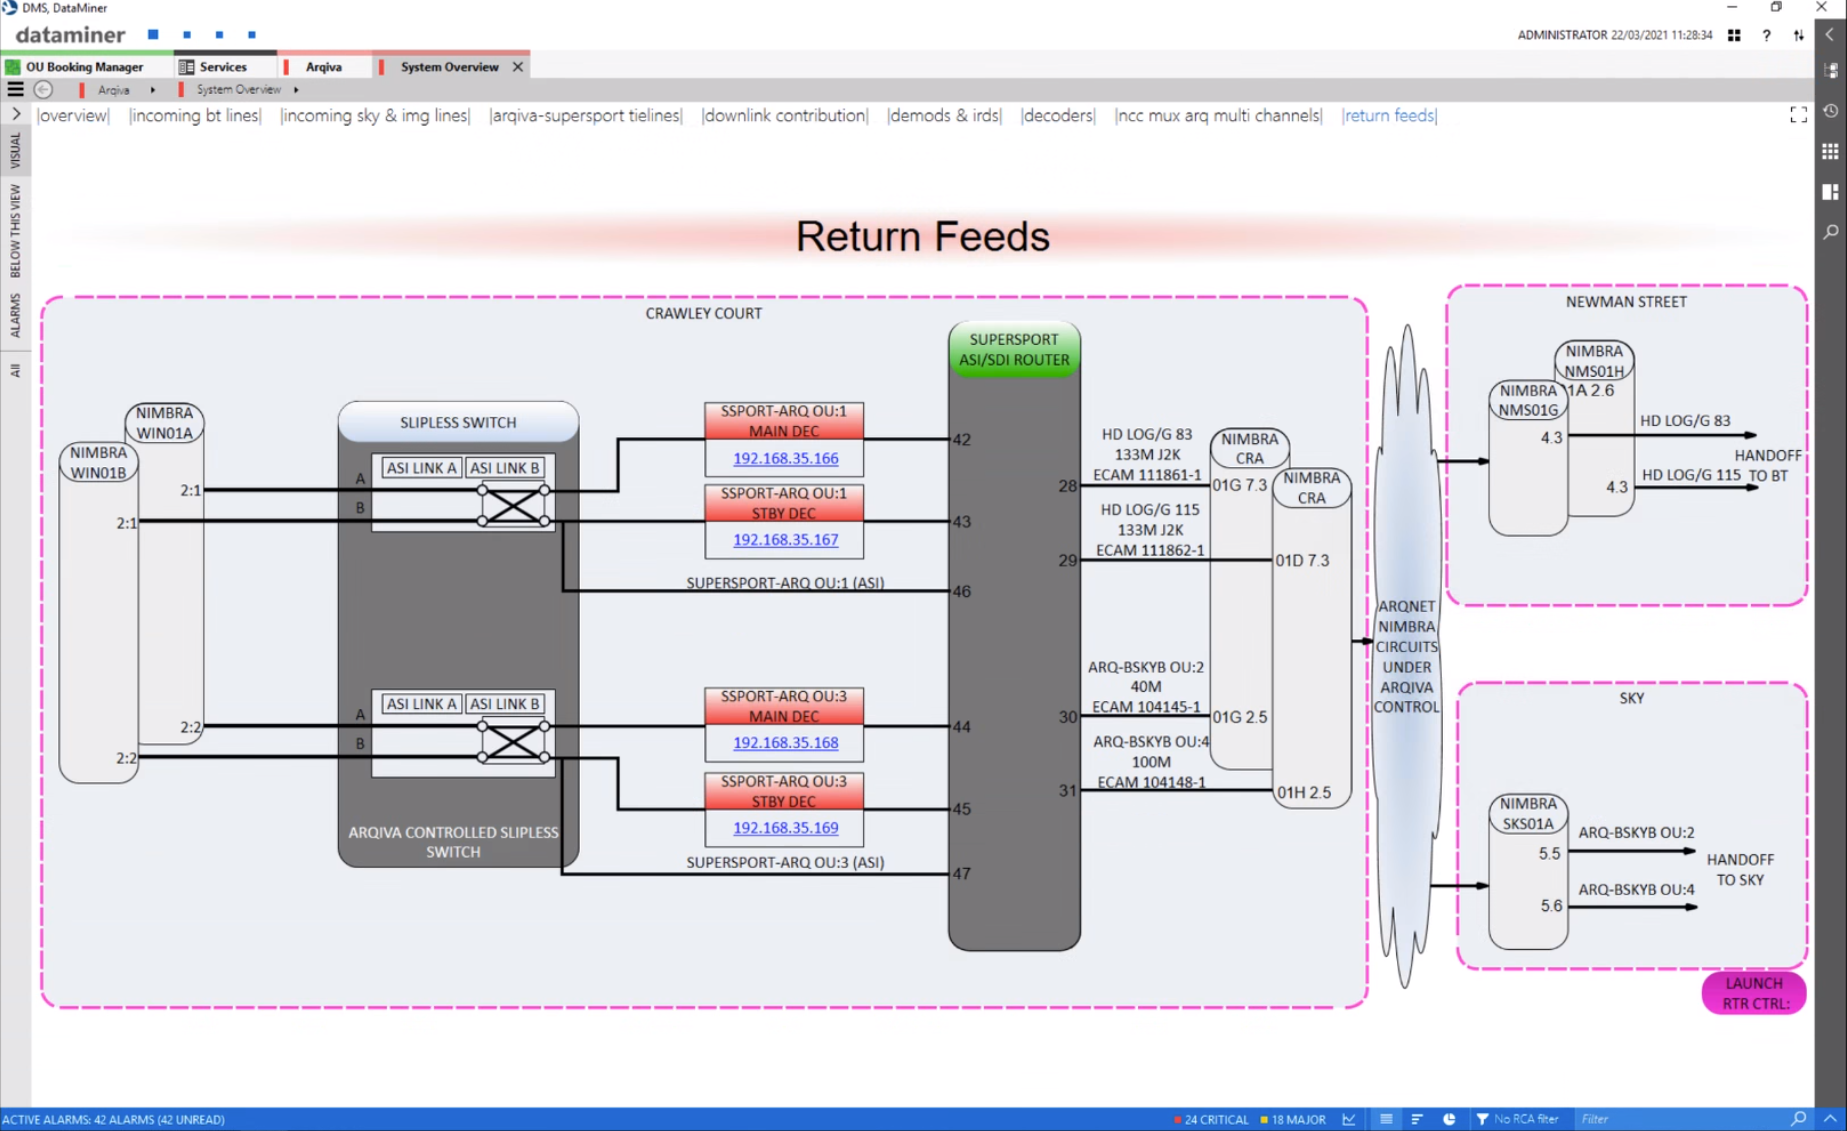Open IP link 192.168.35.168
Viewport: 1847px width, 1131px height.
pos(785,743)
